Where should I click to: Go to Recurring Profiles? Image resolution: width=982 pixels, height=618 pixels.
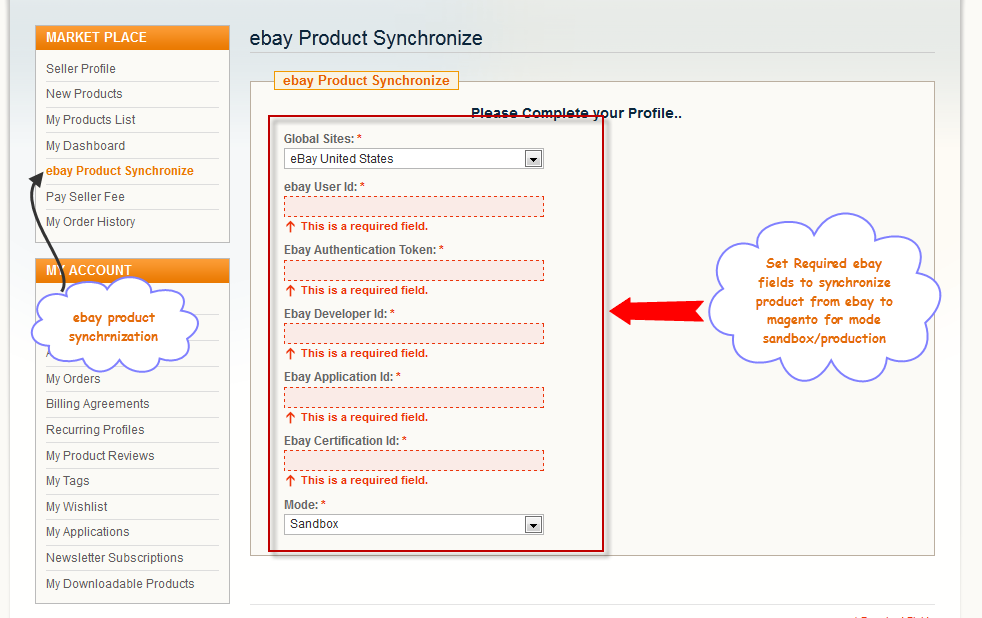(95, 430)
